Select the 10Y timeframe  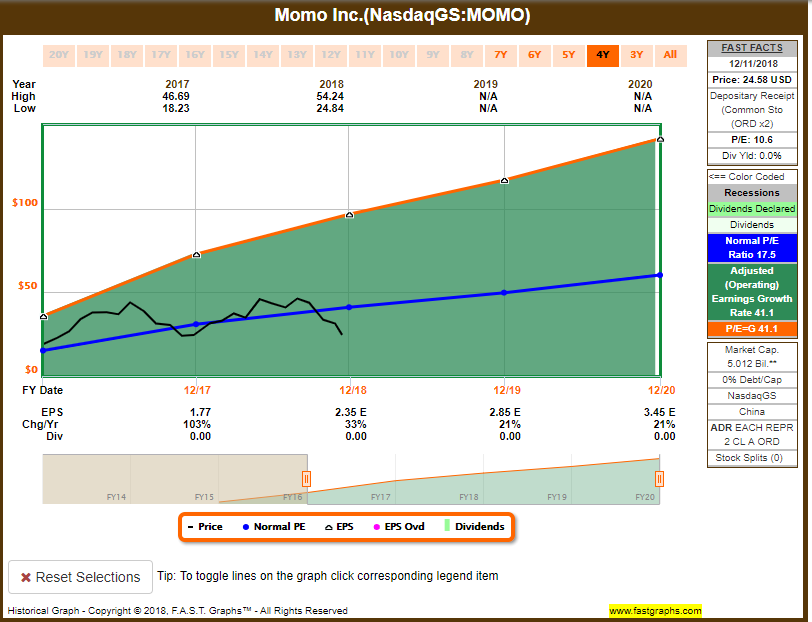tap(399, 55)
